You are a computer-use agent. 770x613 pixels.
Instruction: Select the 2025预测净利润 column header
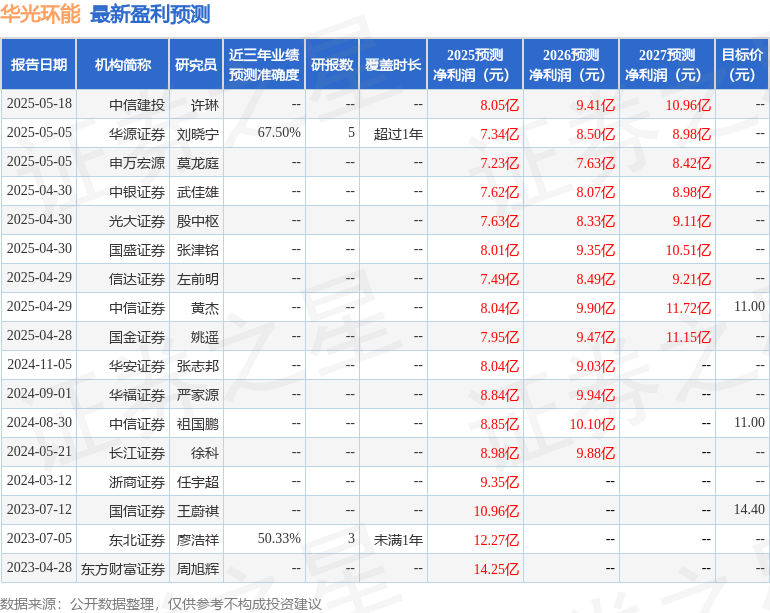point(475,64)
